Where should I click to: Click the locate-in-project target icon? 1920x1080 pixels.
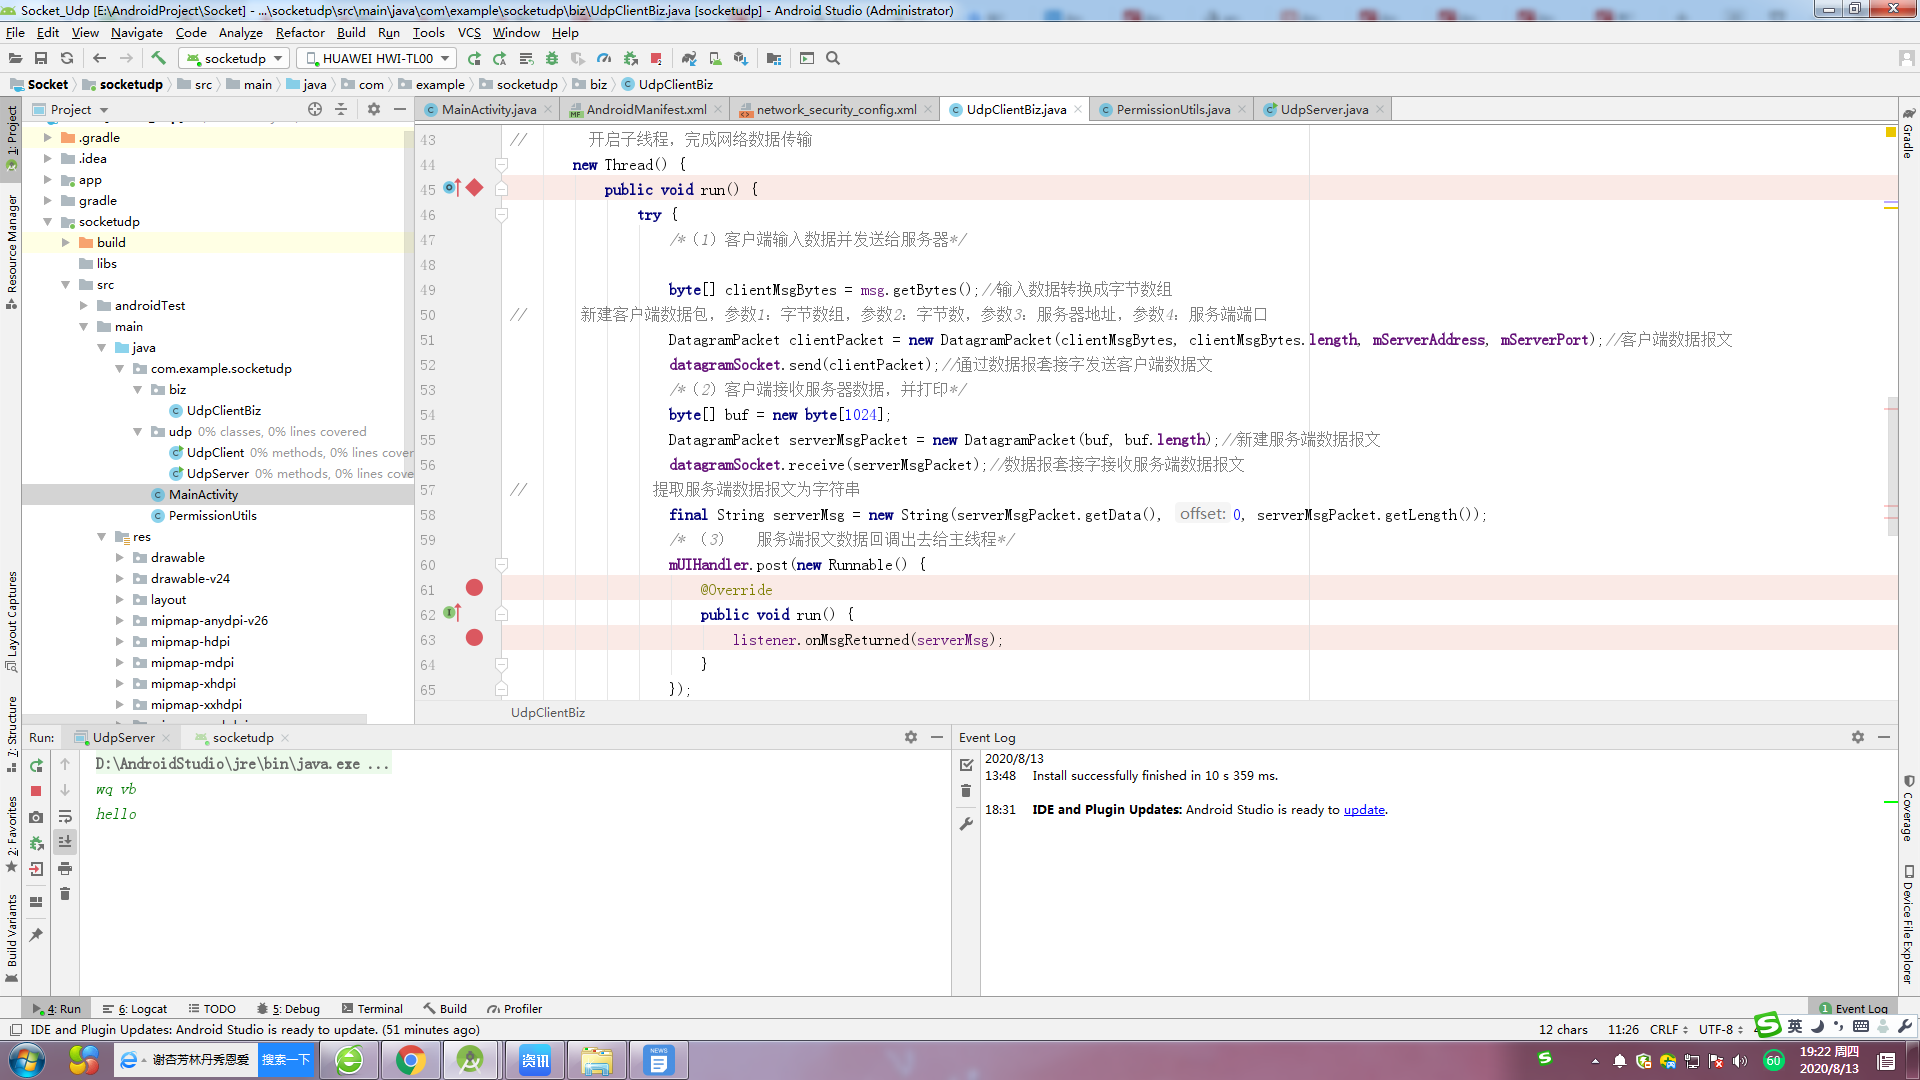pyautogui.click(x=315, y=109)
